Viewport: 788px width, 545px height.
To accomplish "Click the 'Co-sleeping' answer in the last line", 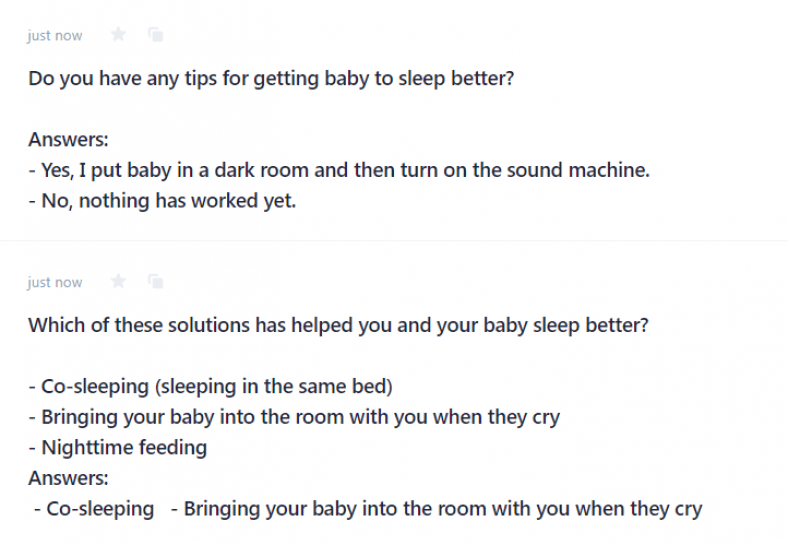I will point(94,509).
